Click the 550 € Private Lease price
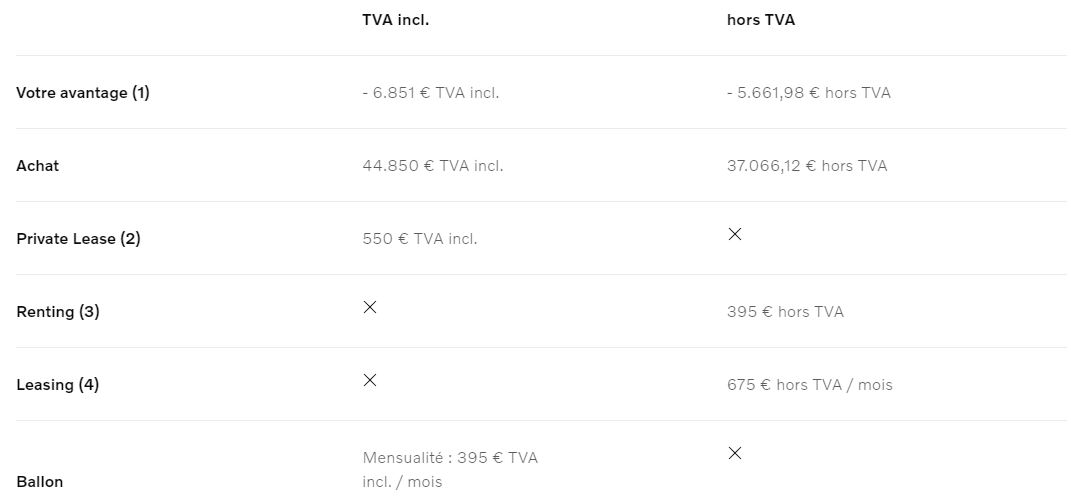The image size is (1071, 498). point(419,239)
